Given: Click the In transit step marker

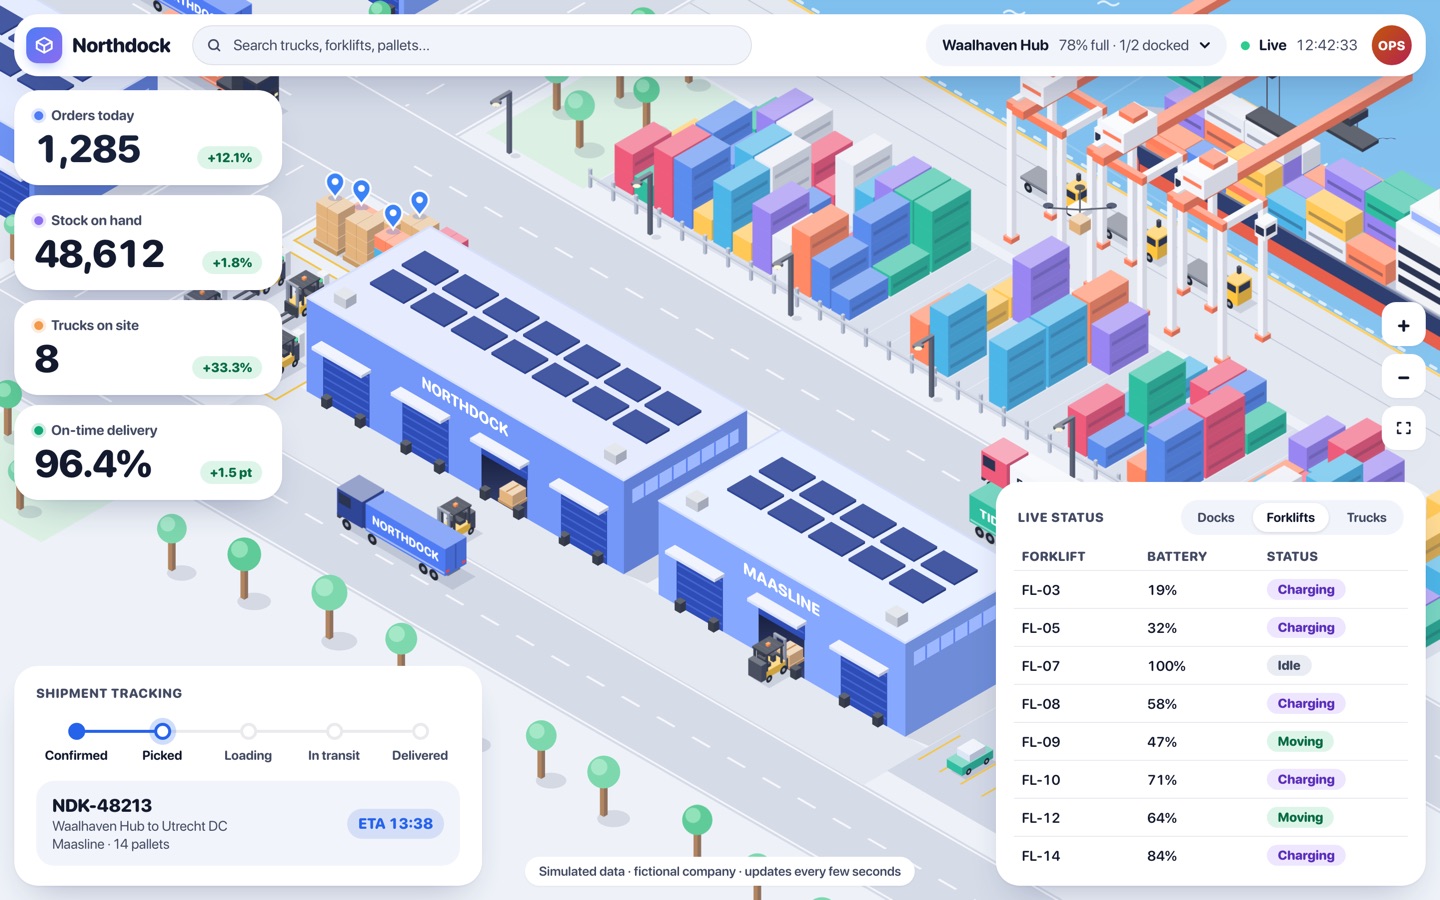Looking at the screenshot, I should (x=334, y=731).
